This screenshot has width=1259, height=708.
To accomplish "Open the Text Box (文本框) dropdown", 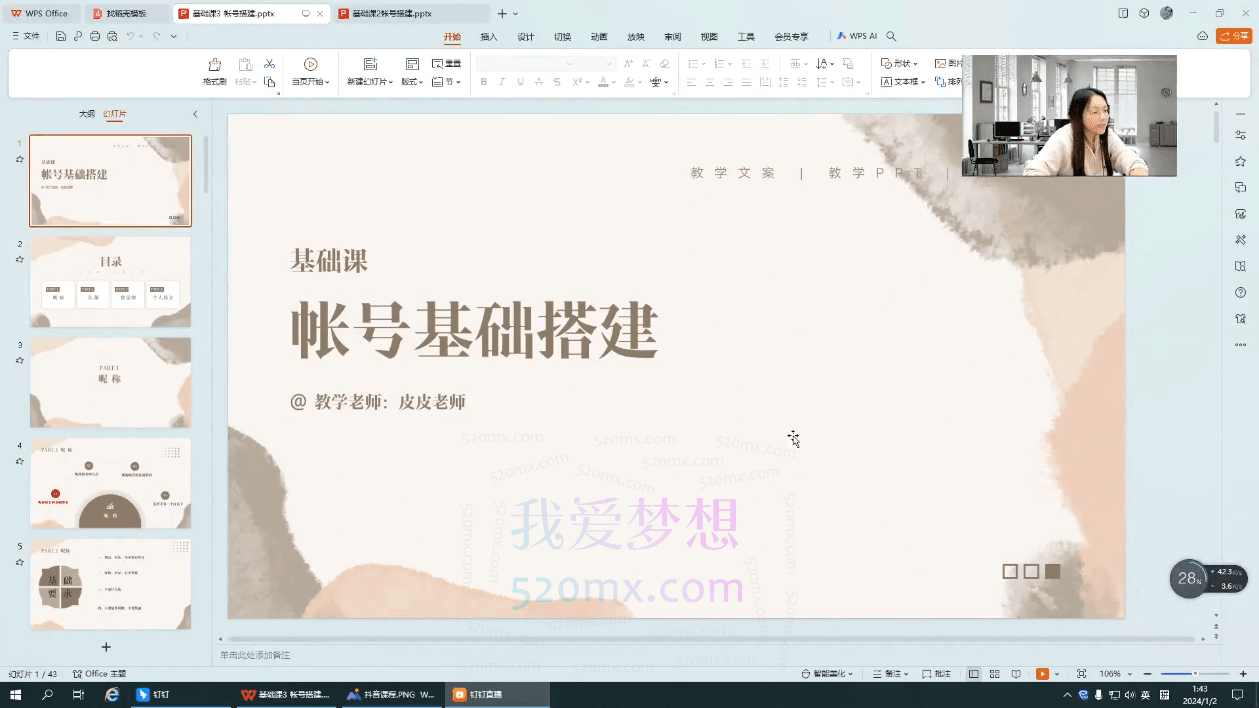I will coord(903,82).
